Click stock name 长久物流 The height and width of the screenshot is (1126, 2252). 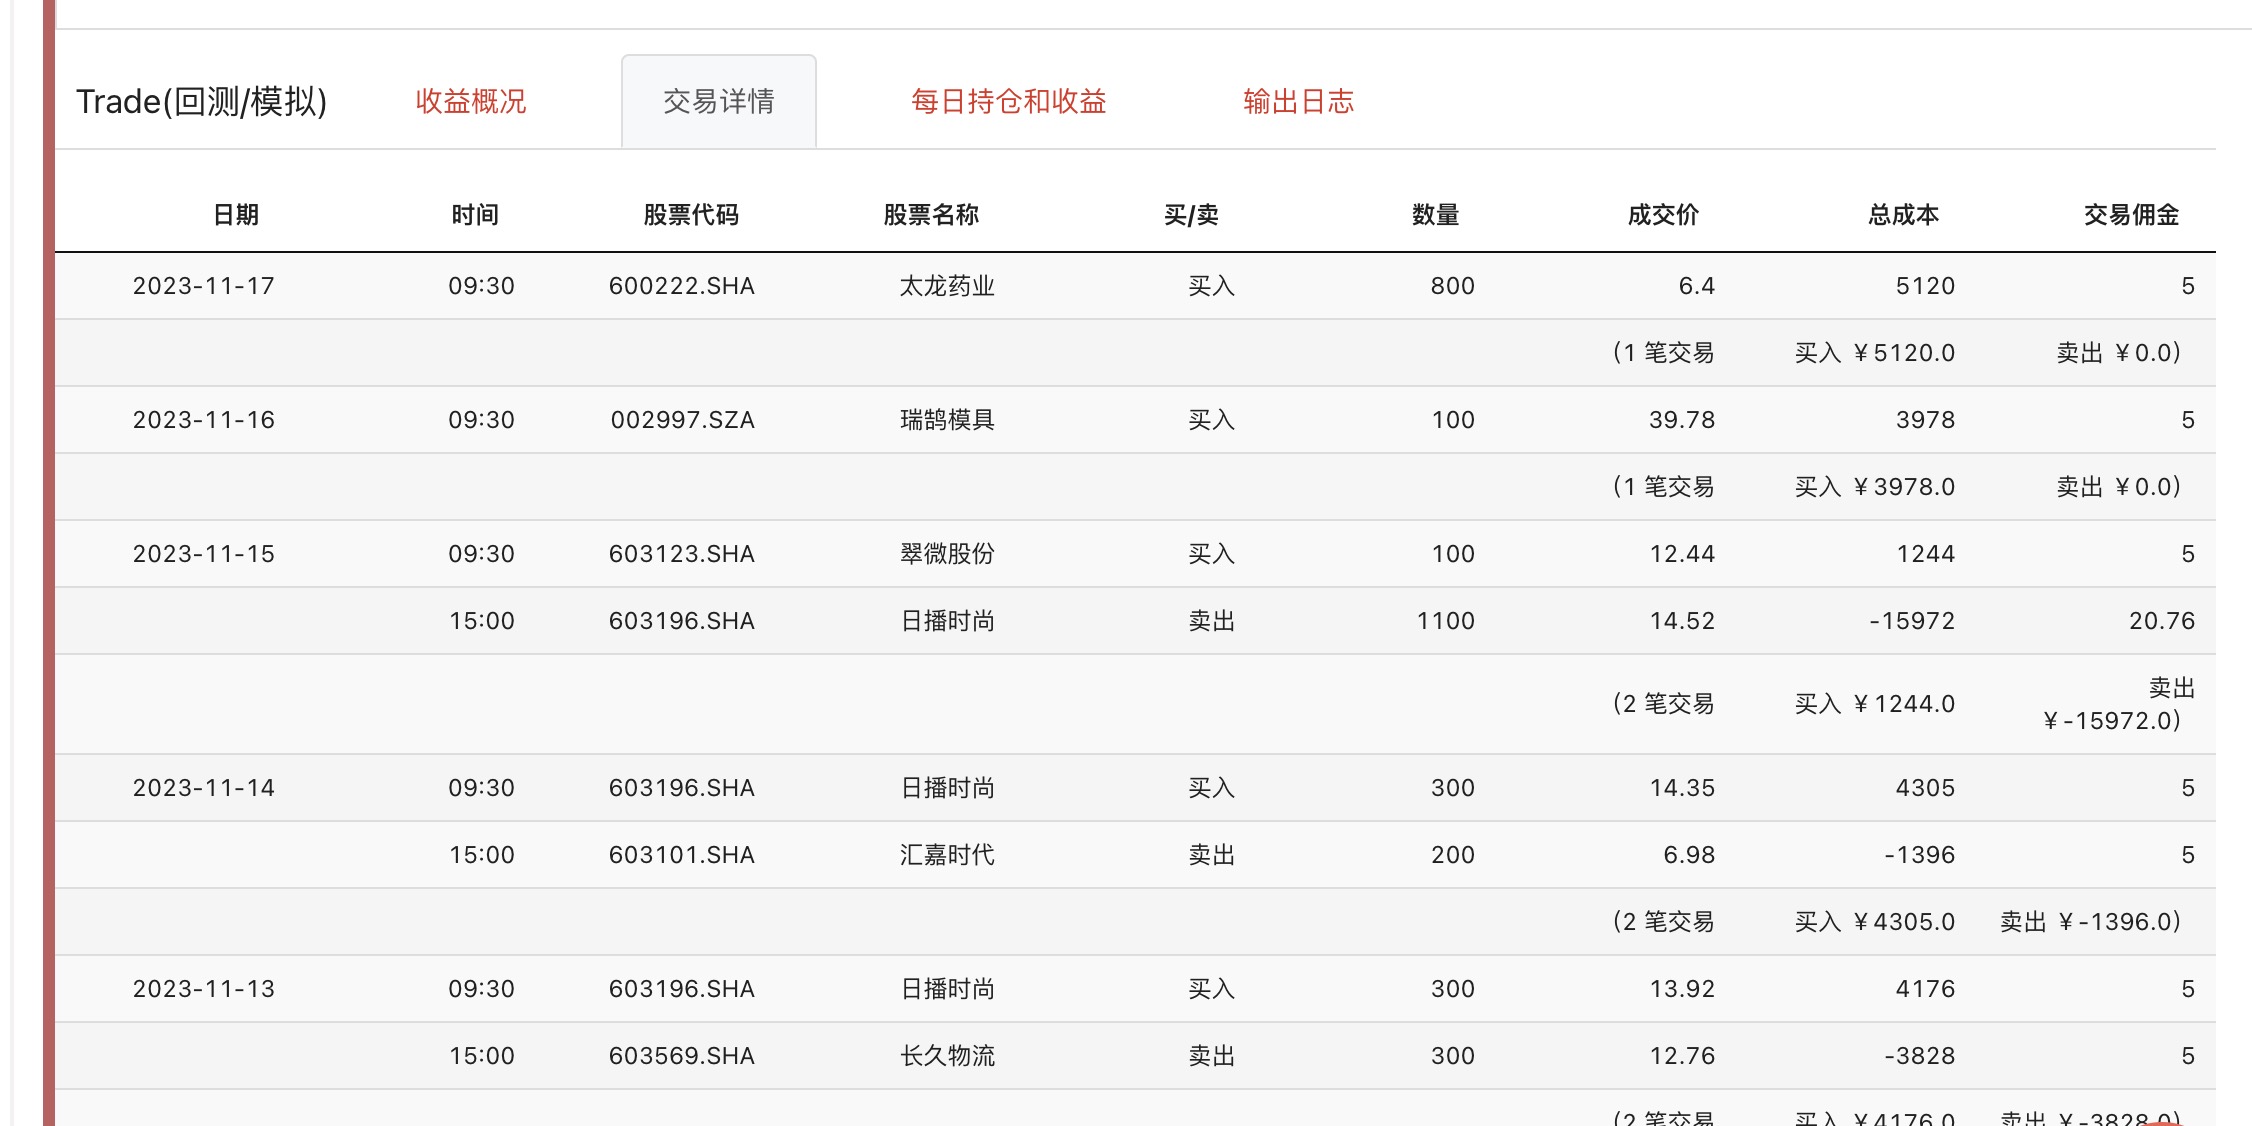click(x=946, y=1056)
